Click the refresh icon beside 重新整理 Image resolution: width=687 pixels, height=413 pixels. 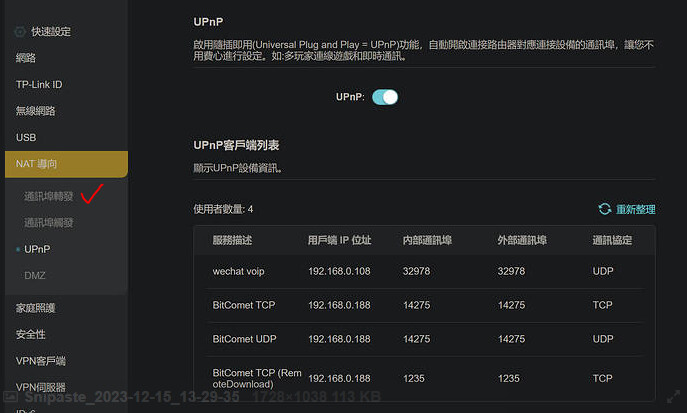pyautogui.click(x=604, y=209)
